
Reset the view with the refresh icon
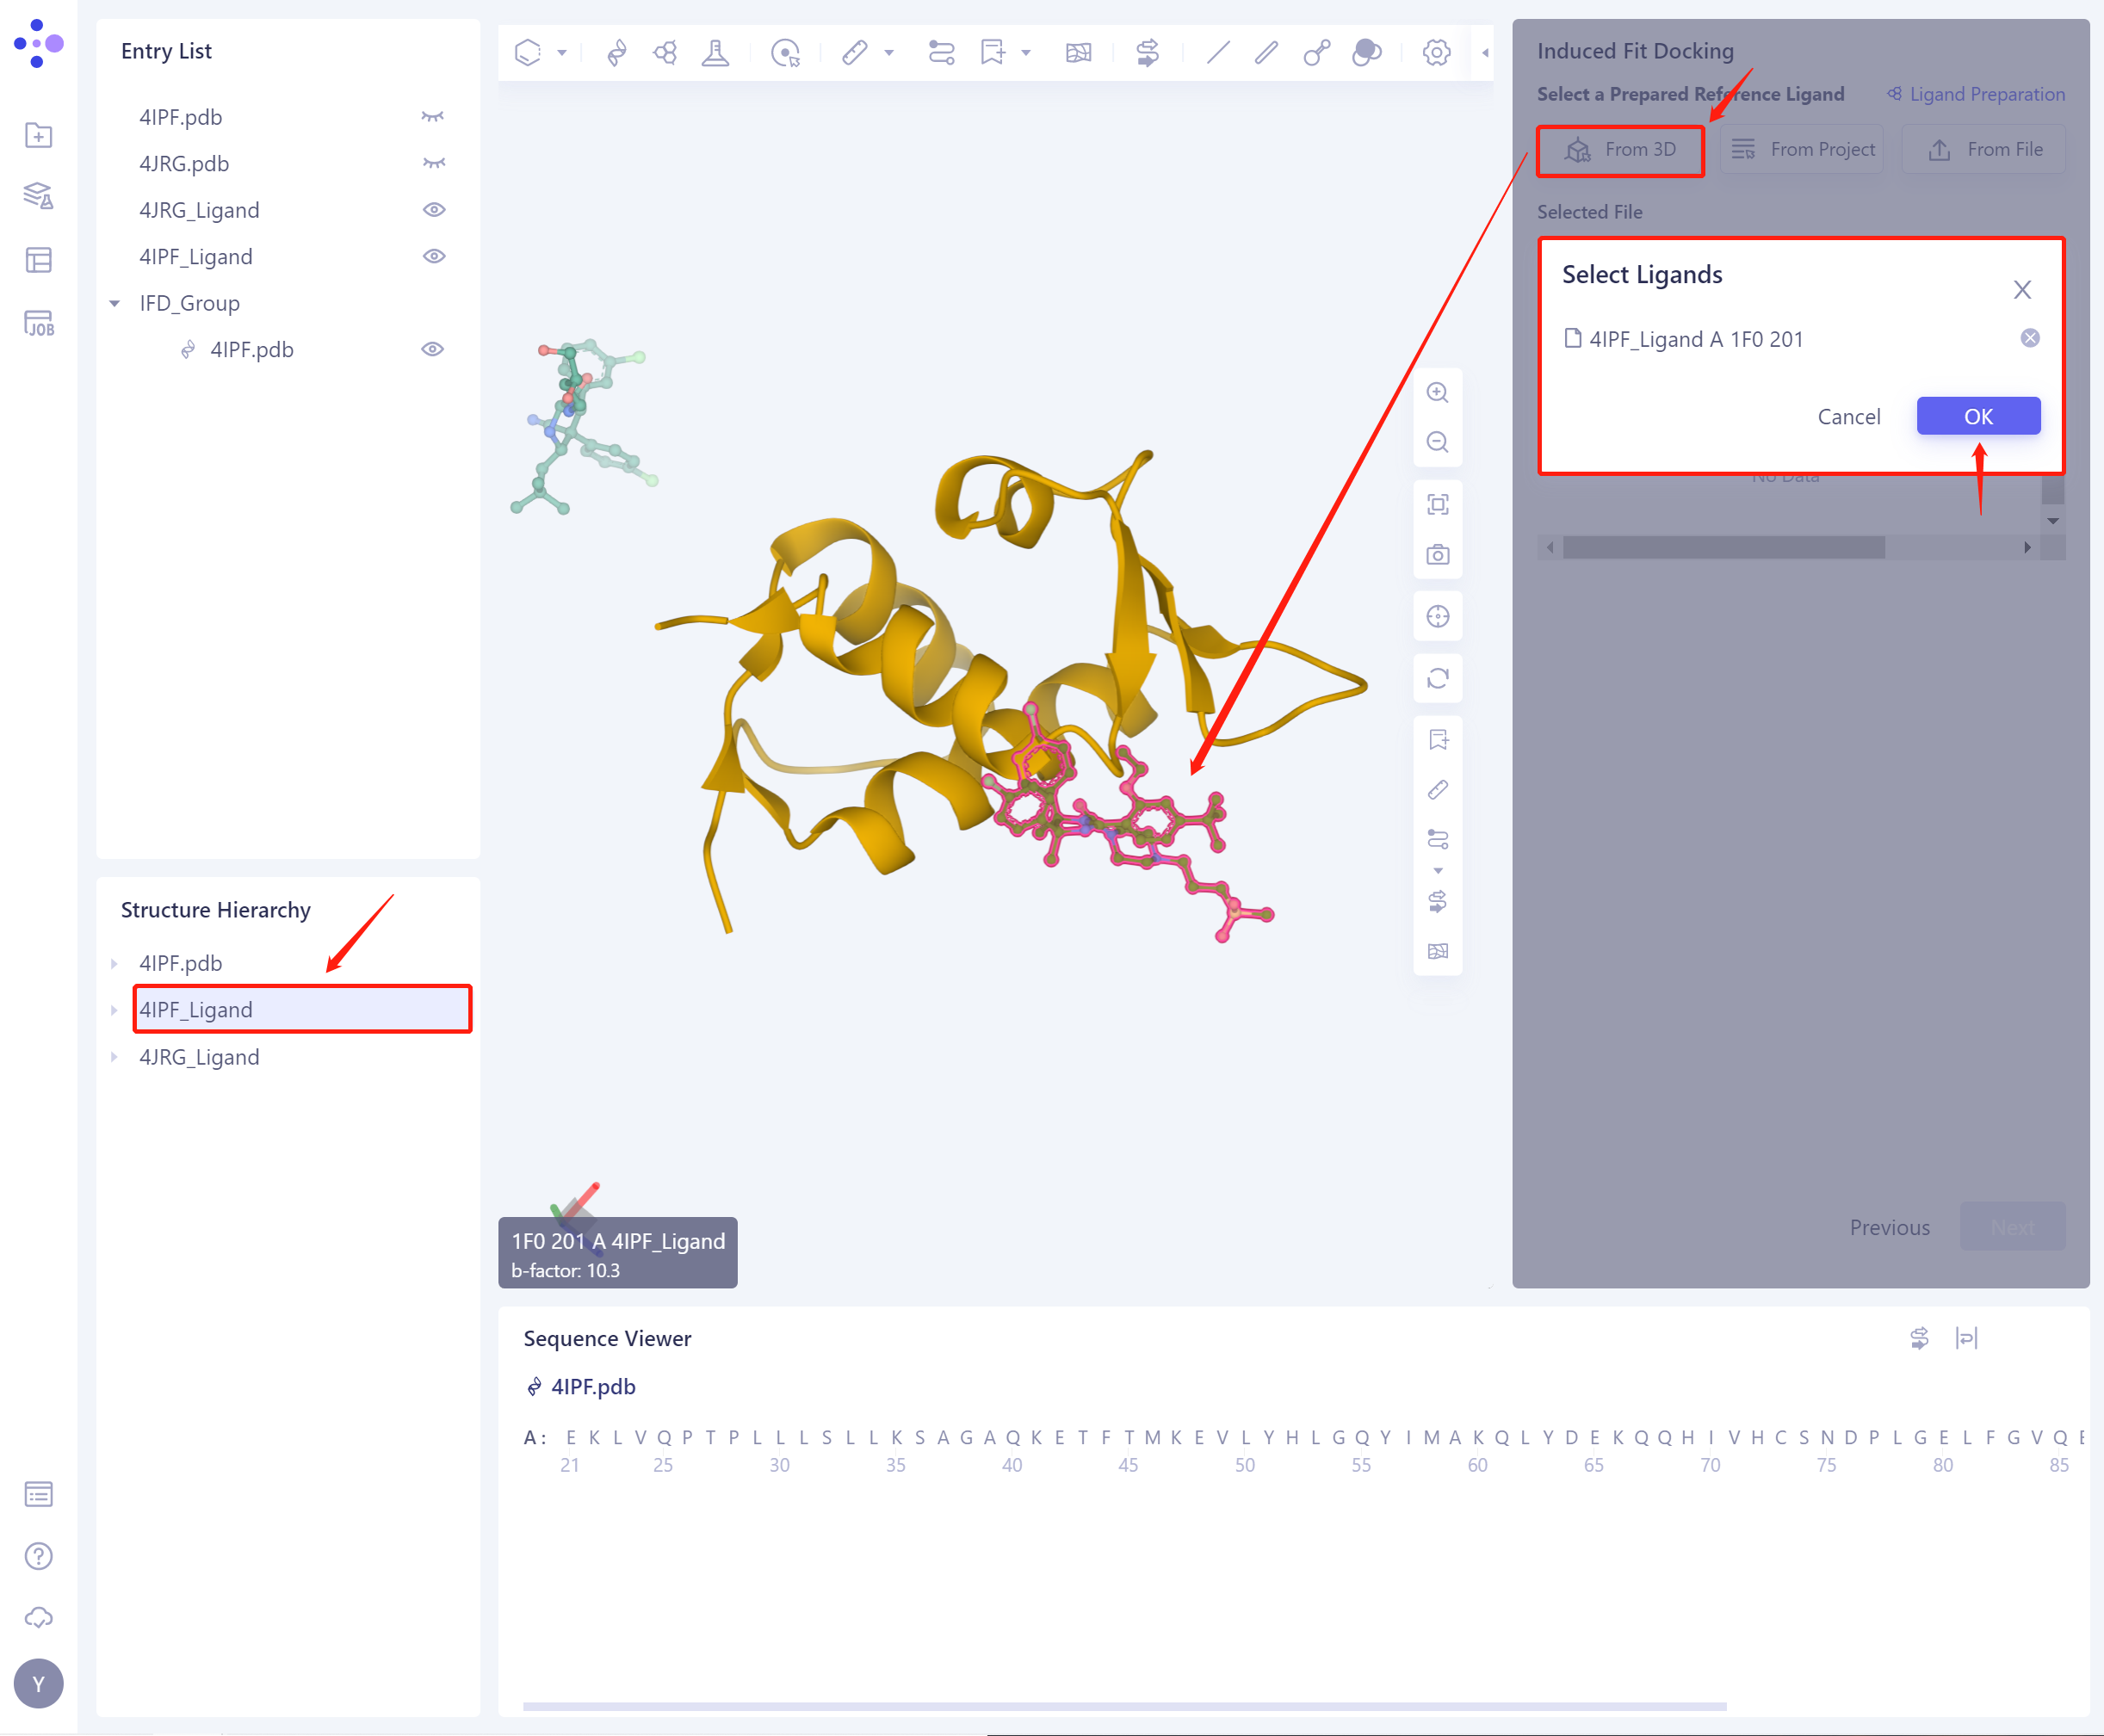pyautogui.click(x=1438, y=678)
